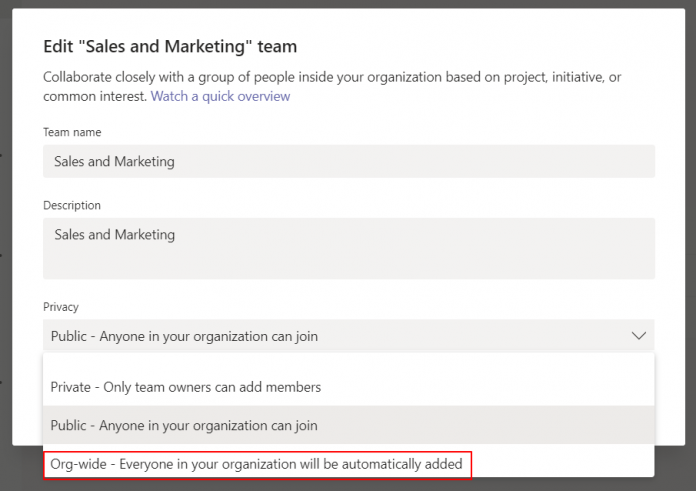Image resolution: width=696 pixels, height=491 pixels.
Task: Open the 'Watch a quick overview' link
Action: click(x=220, y=96)
